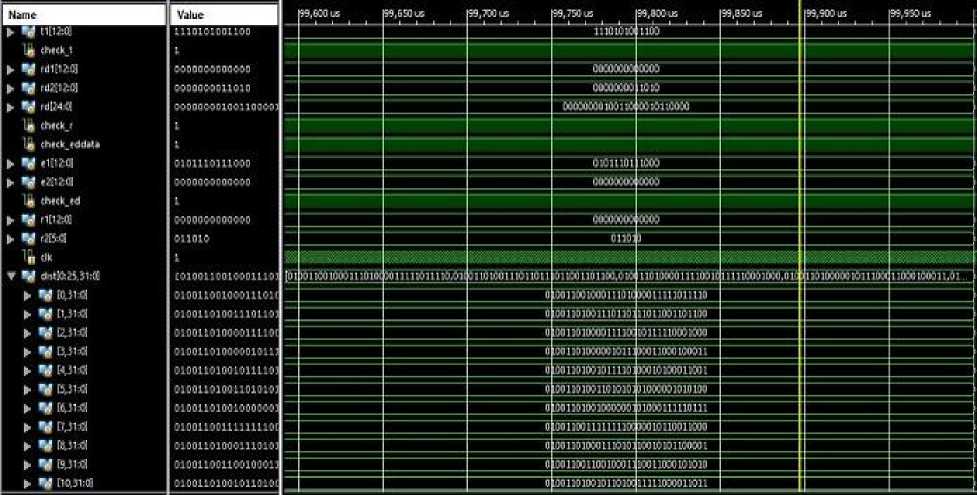Screen dimensions: 977x495
Task: Click value 1110101001100 in the Value column
Action: point(212,31)
